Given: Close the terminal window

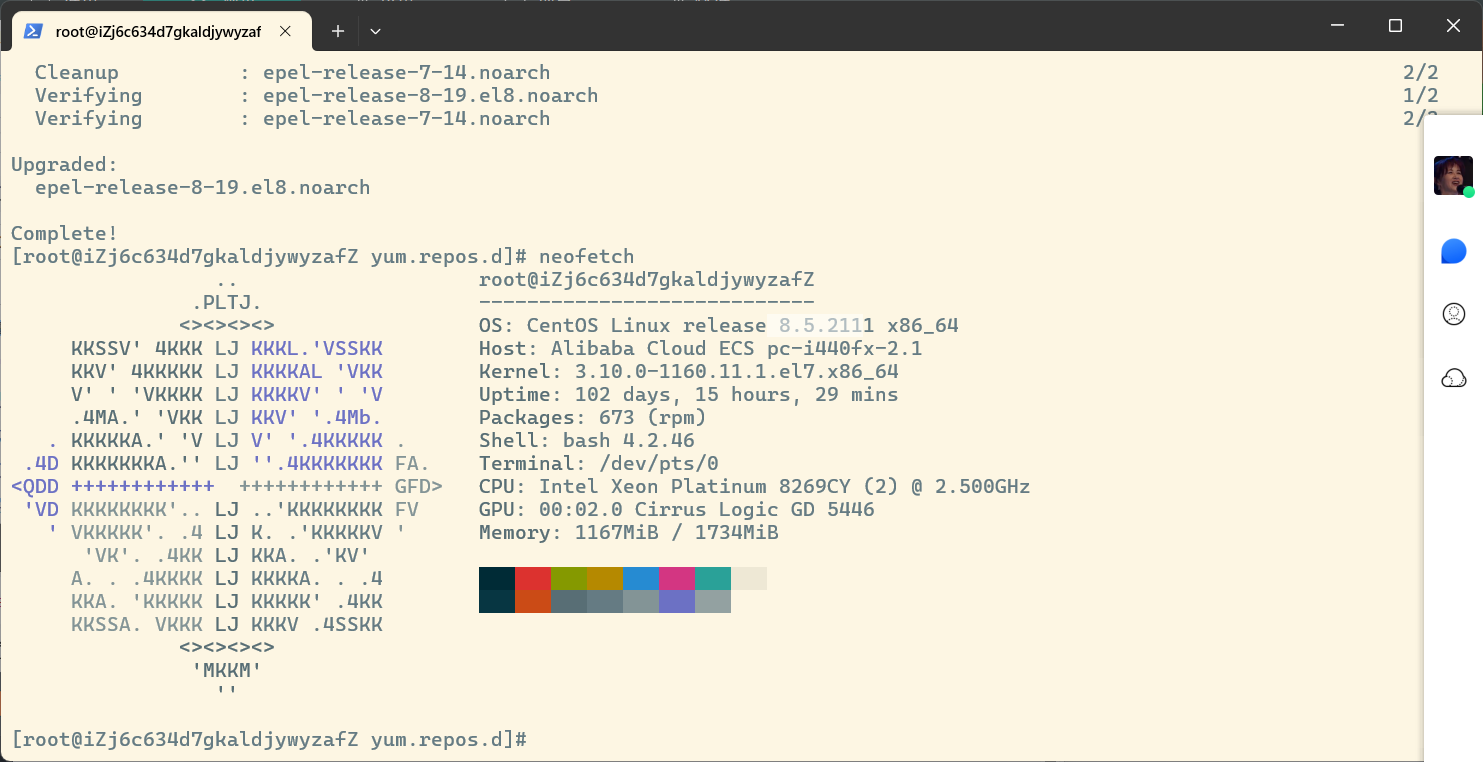Looking at the screenshot, I should pyautogui.click(x=1453, y=26).
